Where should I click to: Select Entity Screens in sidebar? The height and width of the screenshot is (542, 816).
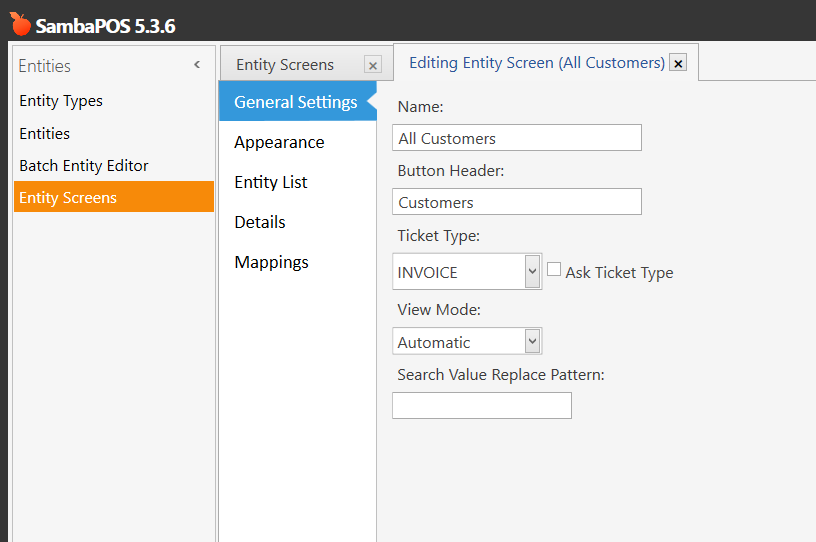114,197
